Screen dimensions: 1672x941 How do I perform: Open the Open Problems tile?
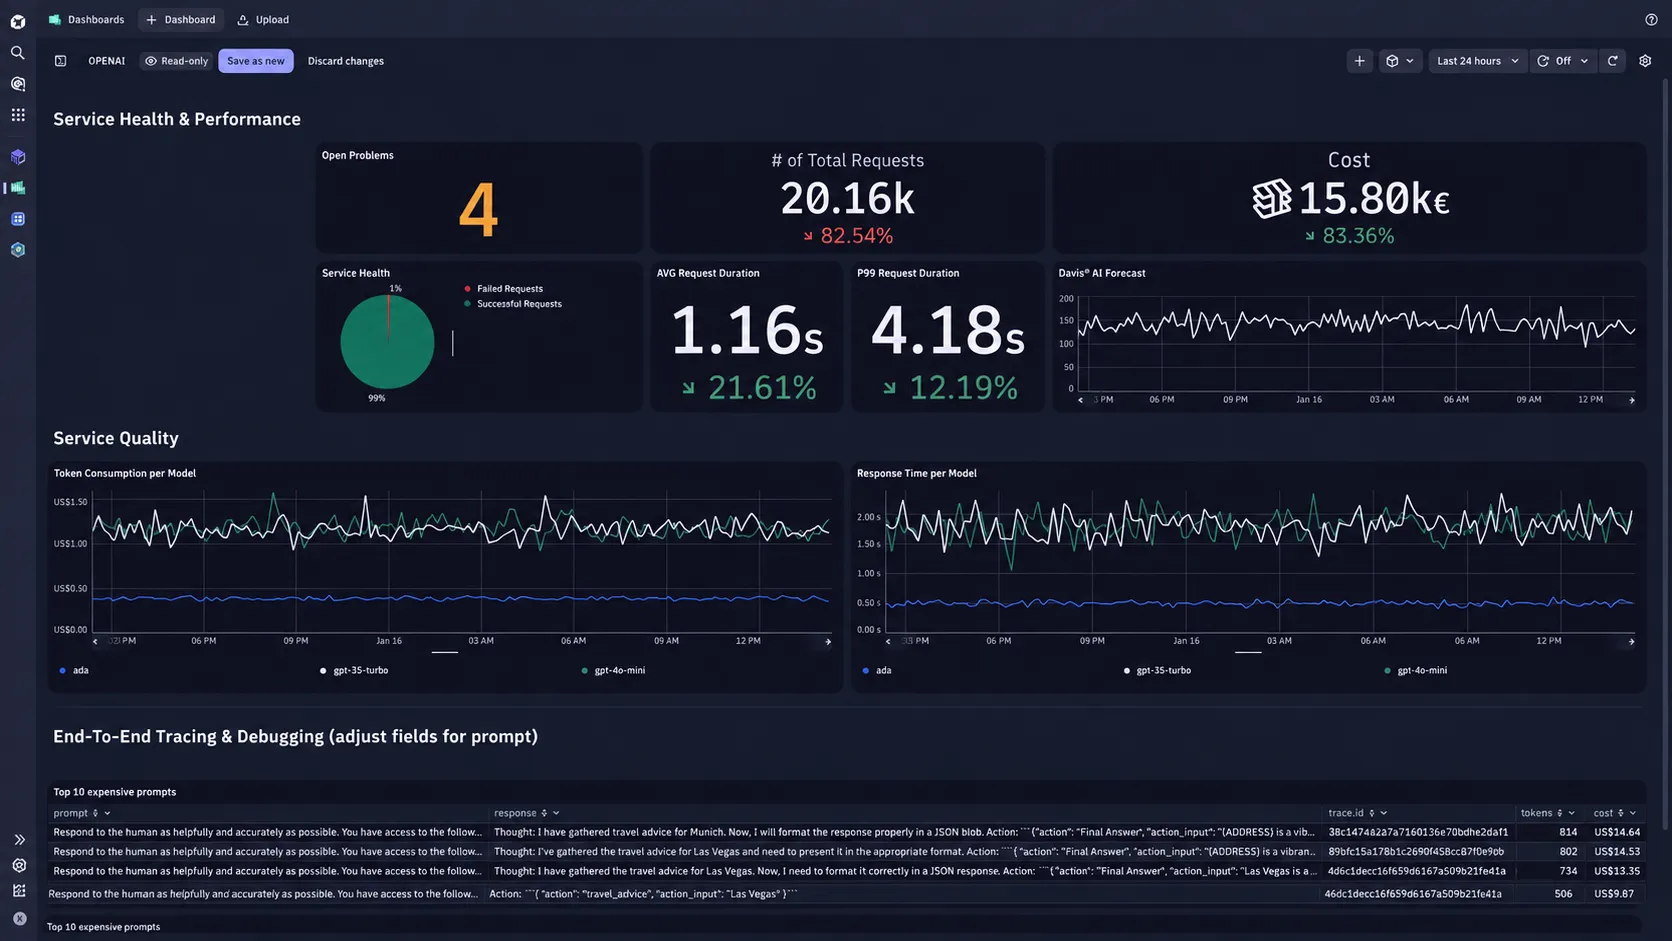click(479, 198)
